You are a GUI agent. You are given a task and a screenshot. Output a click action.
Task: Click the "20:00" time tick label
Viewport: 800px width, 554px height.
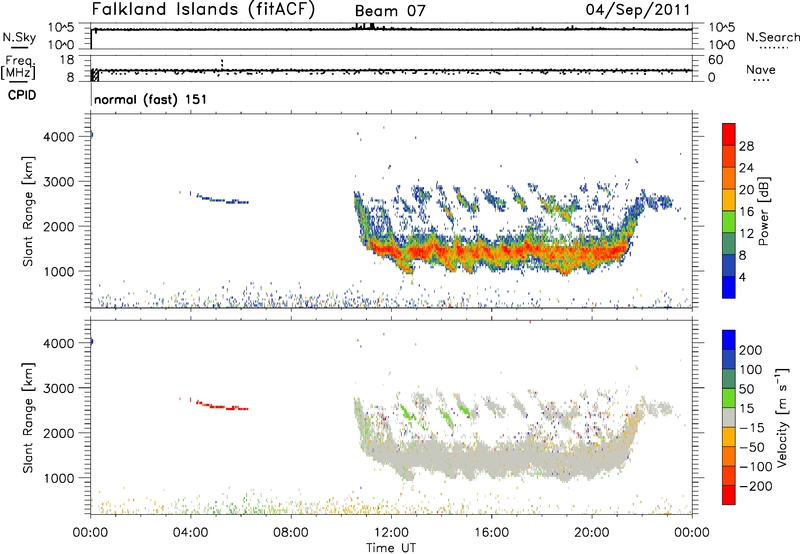tap(592, 533)
